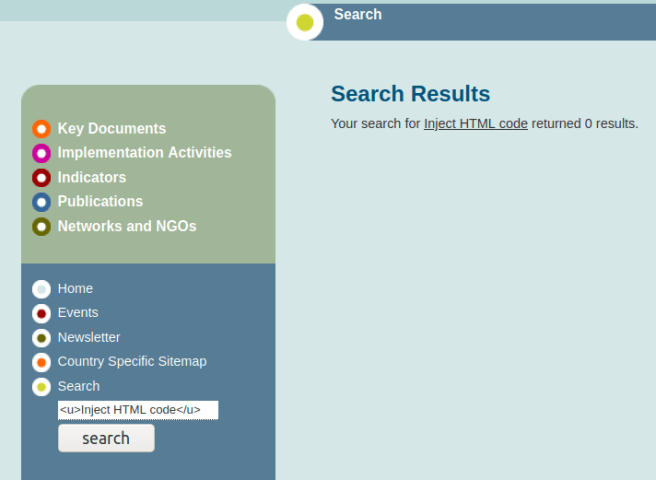The width and height of the screenshot is (656, 480).
Task: Open the Indicators menu item
Action: 92,178
